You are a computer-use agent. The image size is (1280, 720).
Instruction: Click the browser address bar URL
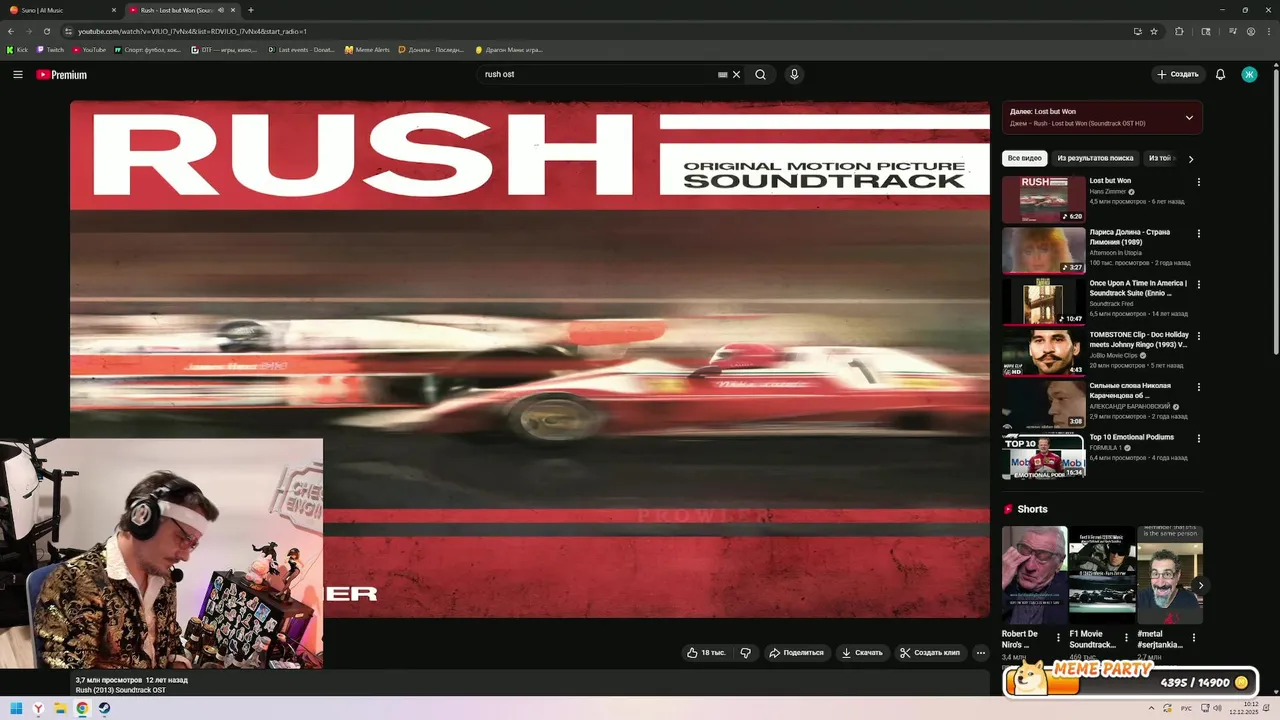pos(192,31)
